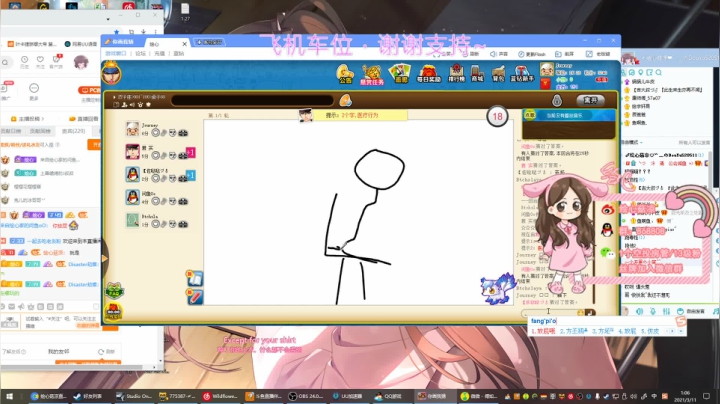Open the 每日奖励 daily rewards icon
720x404 pixels.
point(428,74)
